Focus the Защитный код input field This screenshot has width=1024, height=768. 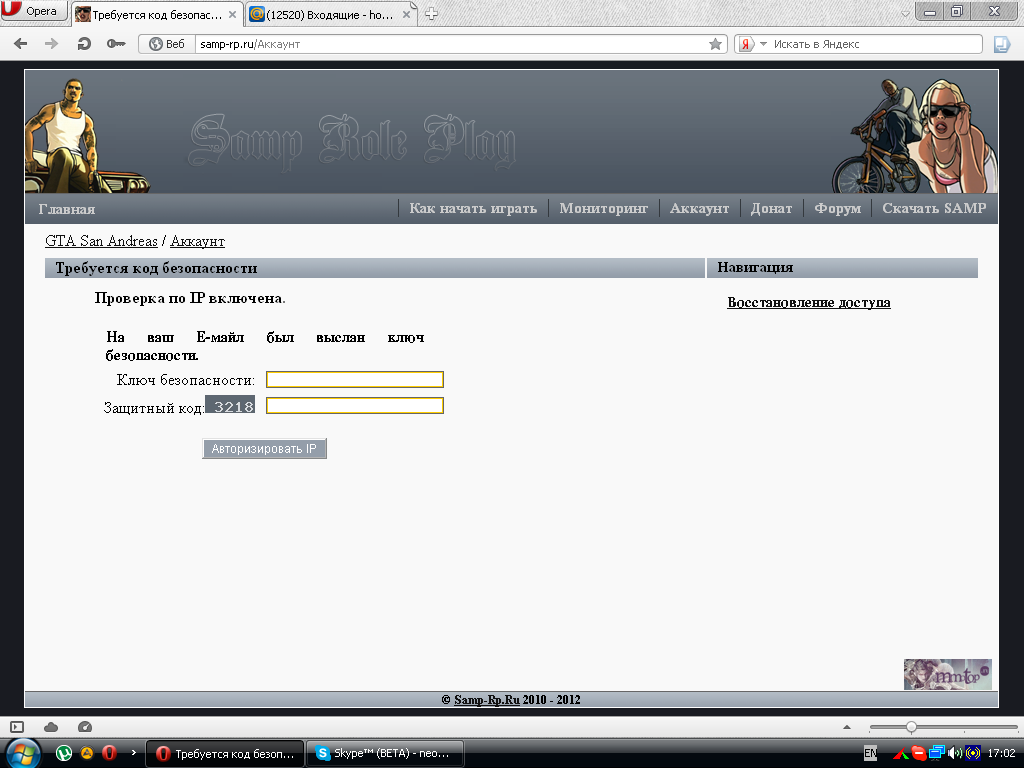point(355,406)
